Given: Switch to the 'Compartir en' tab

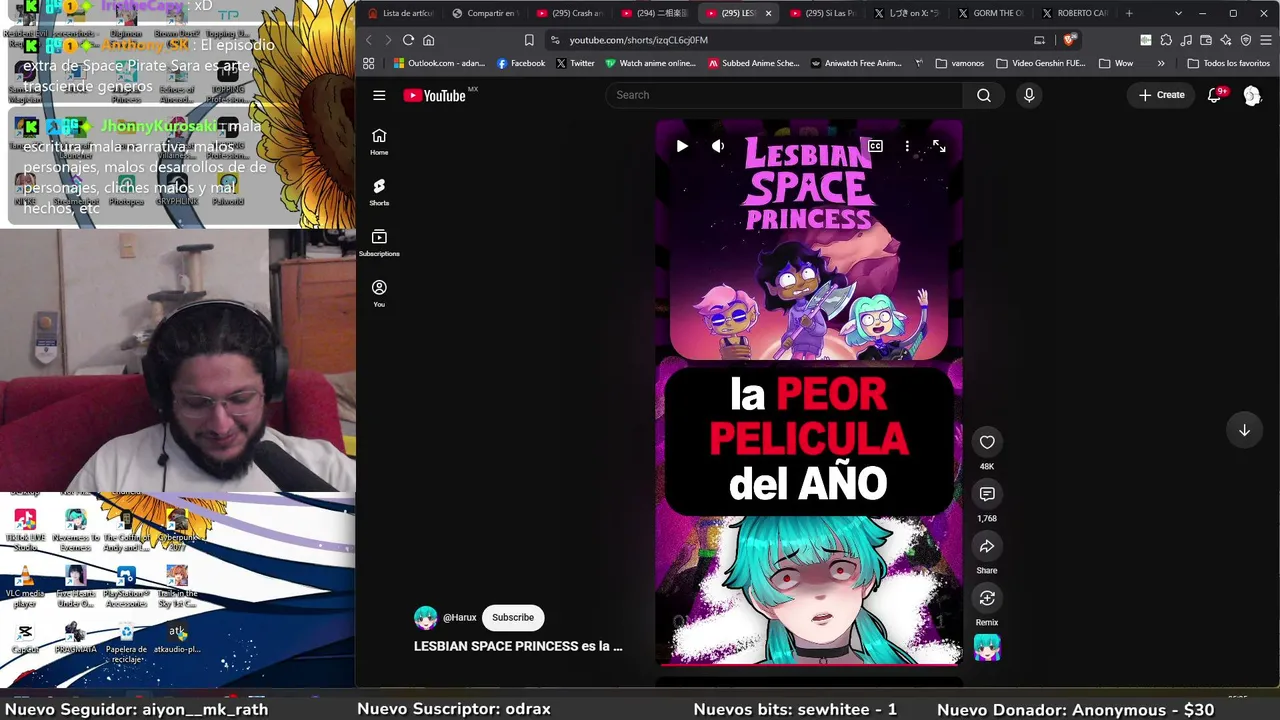Looking at the screenshot, I should point(484,13).
